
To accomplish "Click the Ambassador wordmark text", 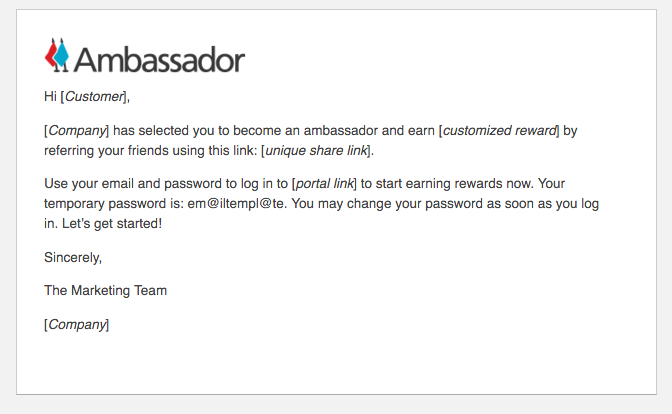I will click(x=159, y=59).
